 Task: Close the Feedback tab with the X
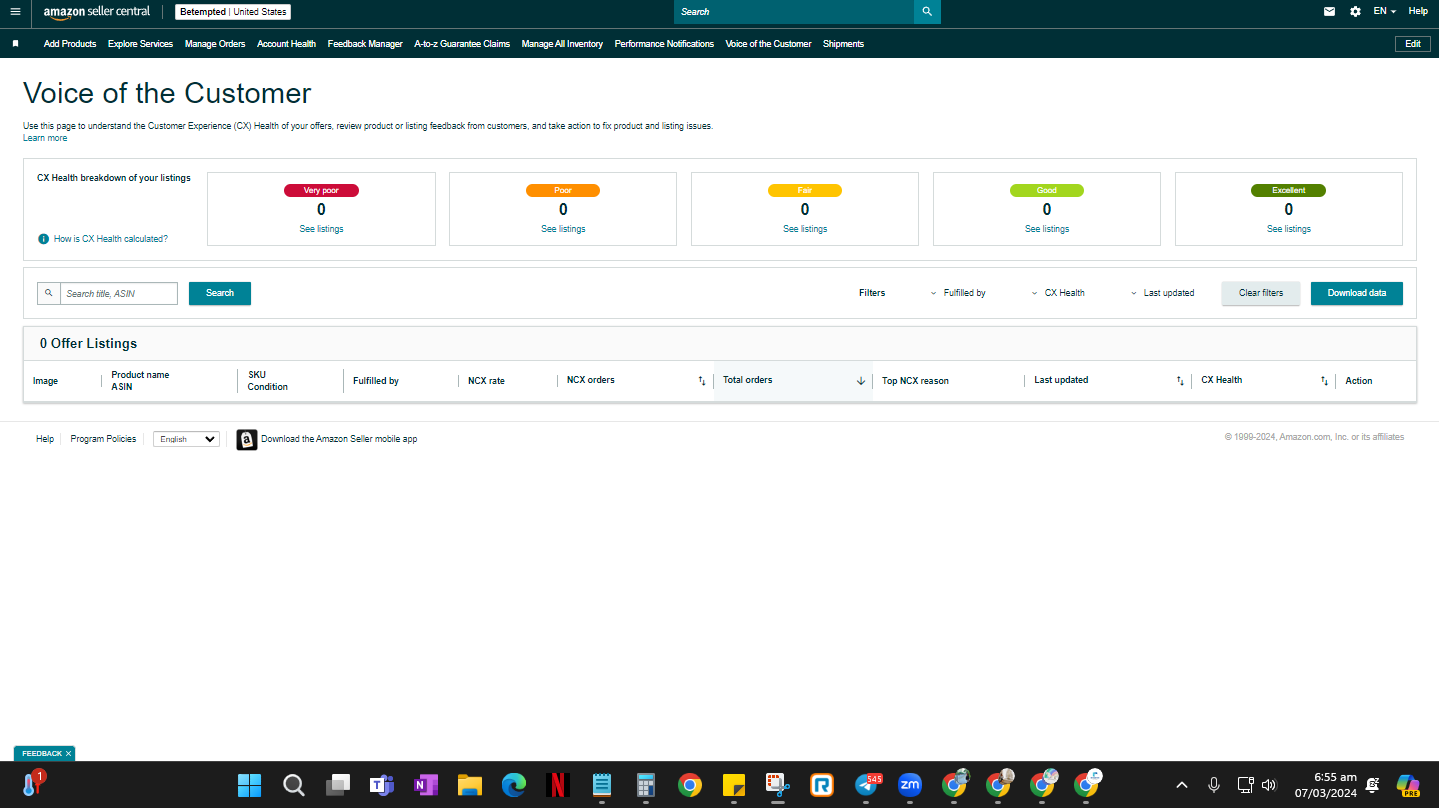tap(68, 754)
